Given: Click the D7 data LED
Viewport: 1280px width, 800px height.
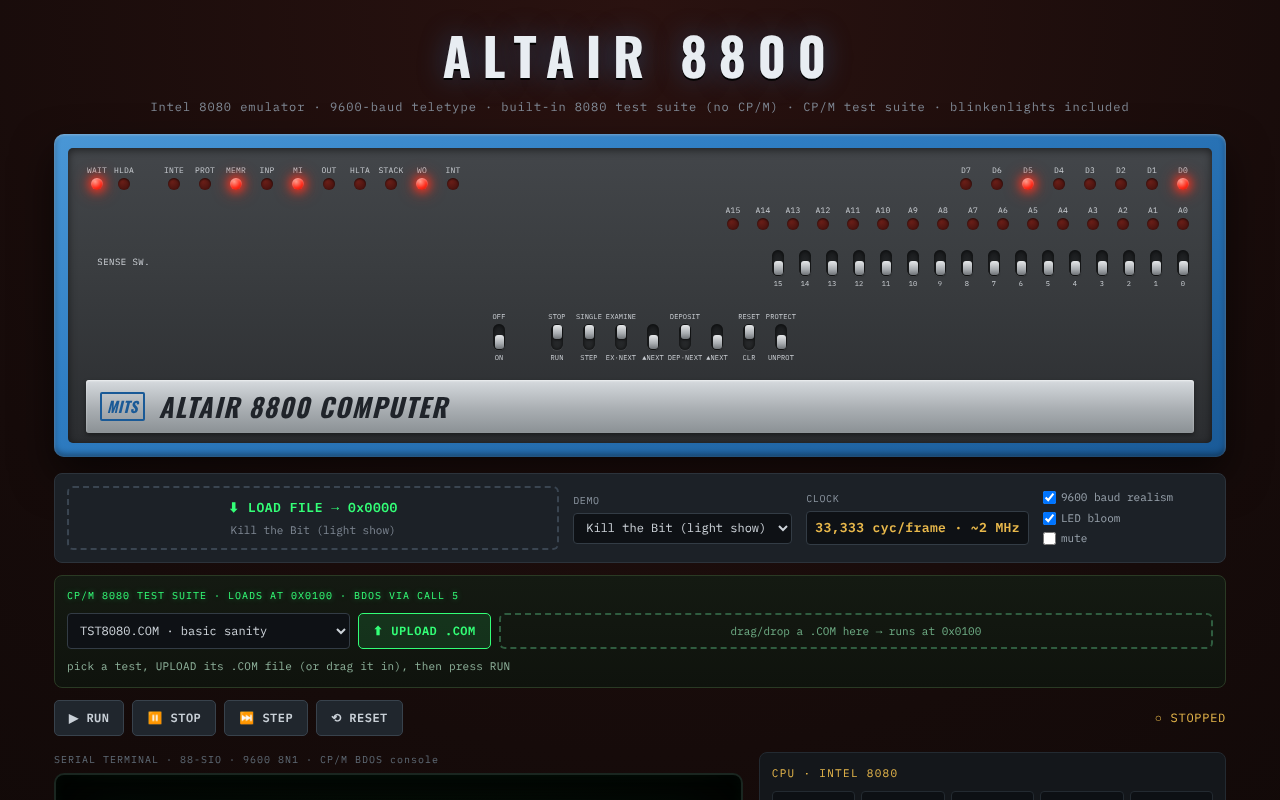Looking at the screenshot, I should point(966,184).
